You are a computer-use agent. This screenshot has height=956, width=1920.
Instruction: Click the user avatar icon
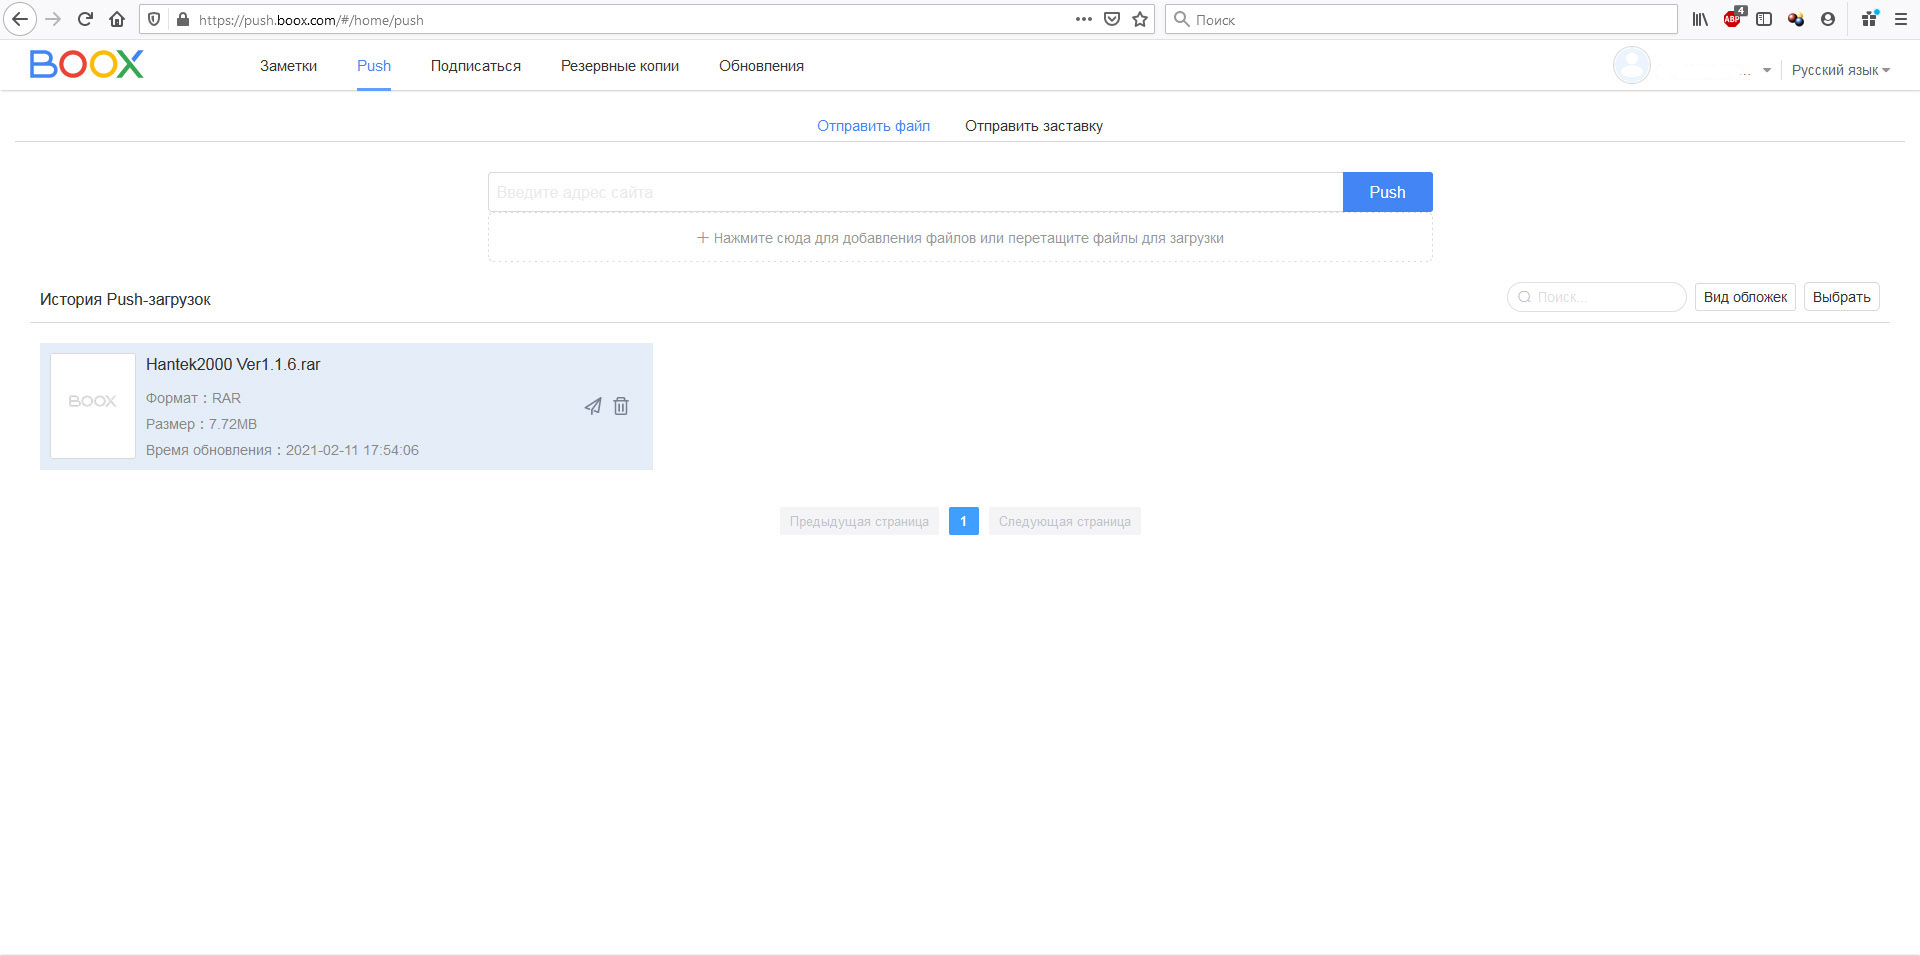click(1631, 66)
